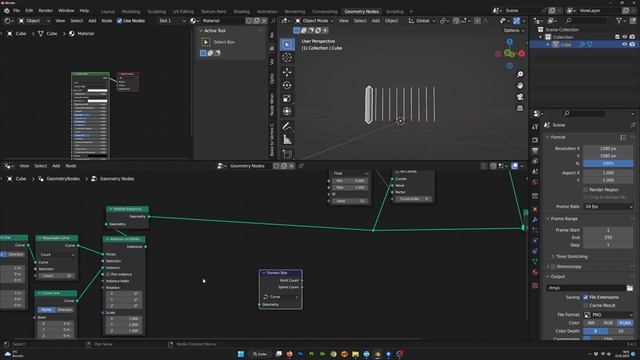
Task: Select the Select Box tool in viewport toolbar
Action: pos(287,44)
